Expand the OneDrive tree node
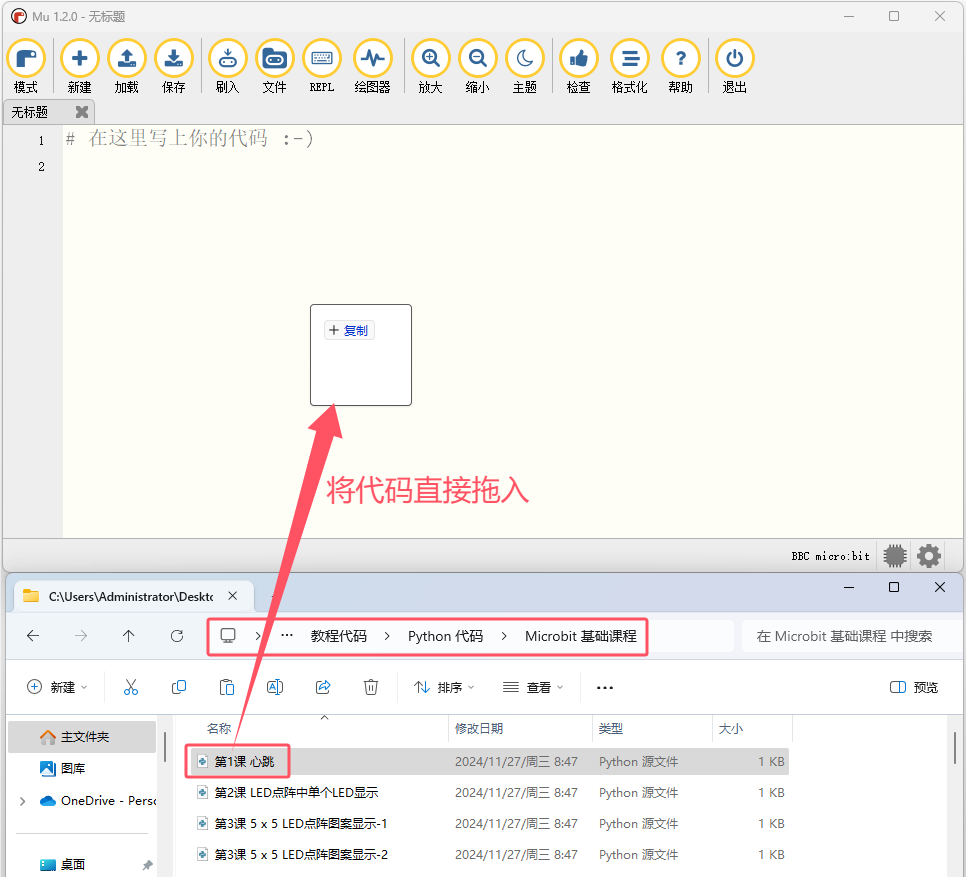This screenshot has height=877, width=966. (x=23, y=801)
